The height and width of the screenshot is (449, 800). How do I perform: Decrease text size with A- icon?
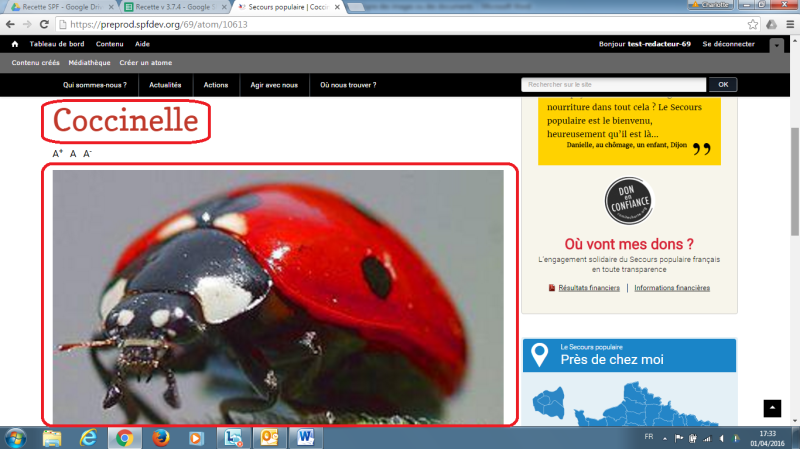click(x=87, y=153)
